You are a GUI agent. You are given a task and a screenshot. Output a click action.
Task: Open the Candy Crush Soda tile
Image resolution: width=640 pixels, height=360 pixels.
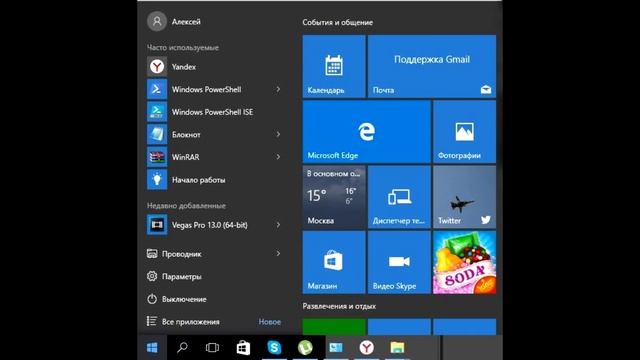click(x=464, y=262)
